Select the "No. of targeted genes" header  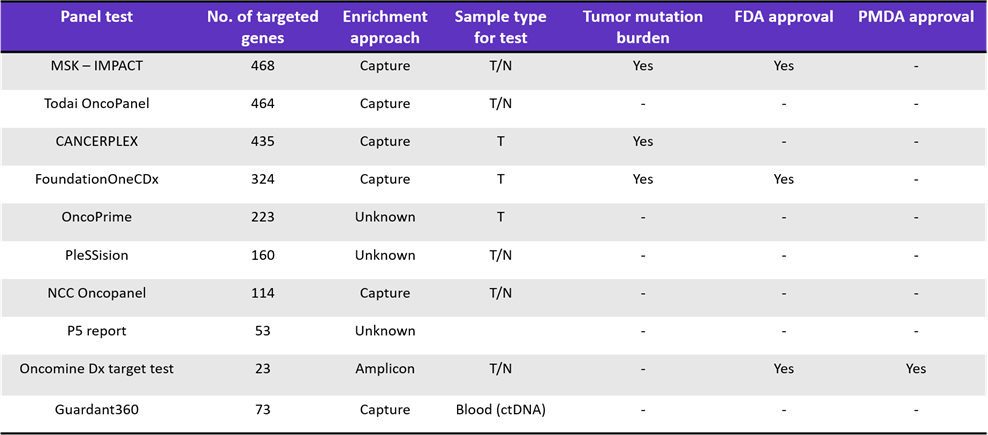263,28
